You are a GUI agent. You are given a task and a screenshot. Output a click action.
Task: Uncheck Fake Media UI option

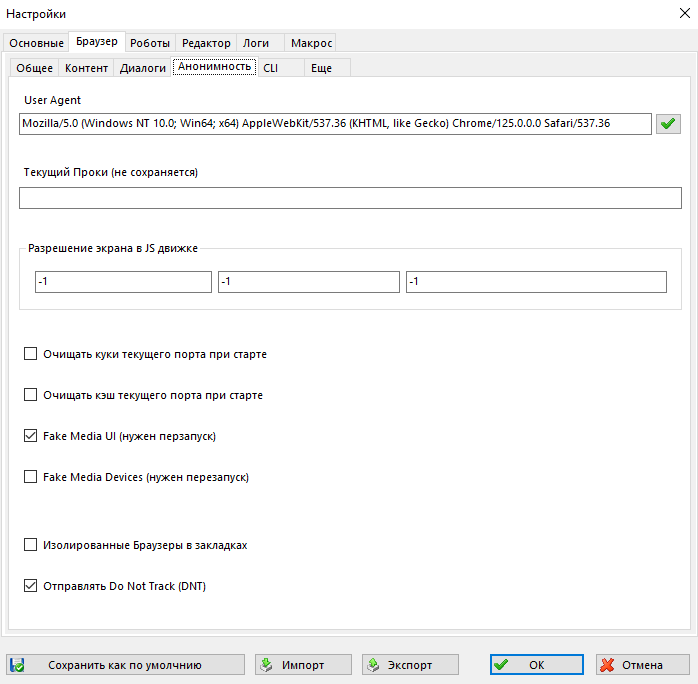point(30,436)
